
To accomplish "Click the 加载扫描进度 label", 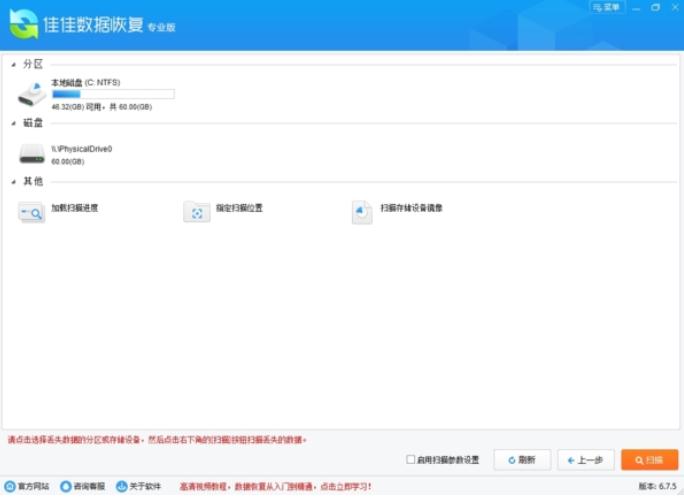I will [75, 208].
